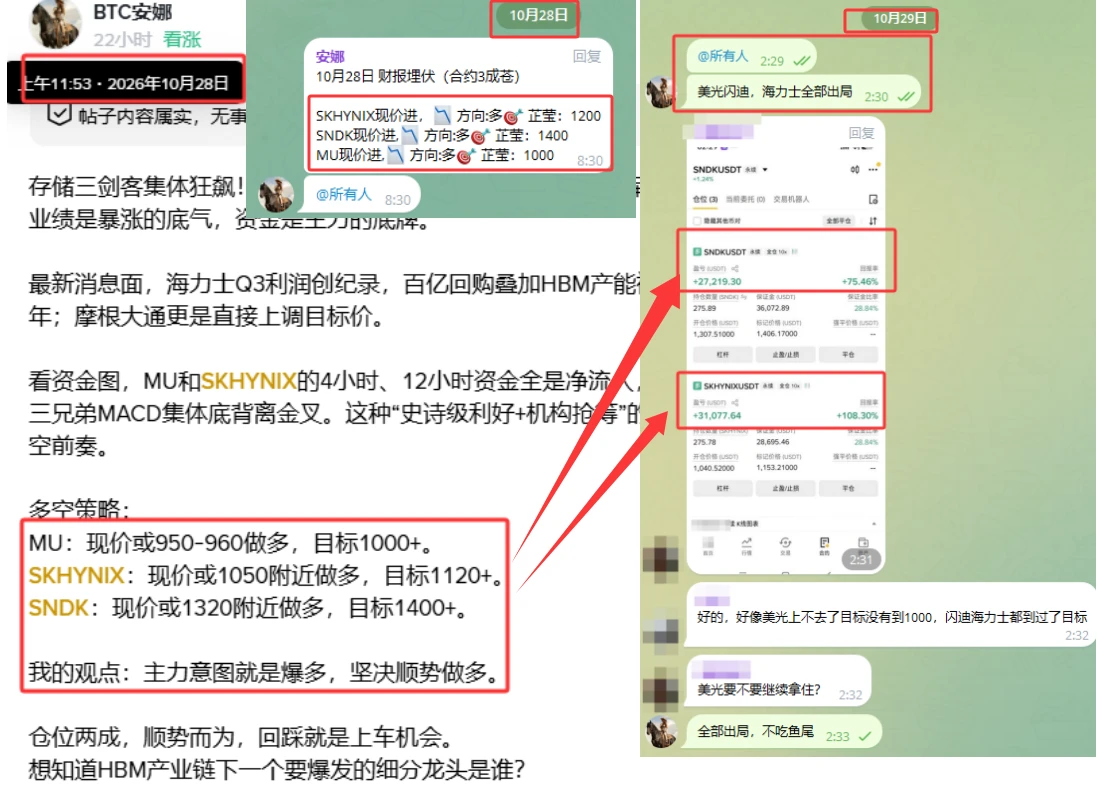Switch to the 交易机器人 tab
1097x785 pixels.
(x=791, y=199)
